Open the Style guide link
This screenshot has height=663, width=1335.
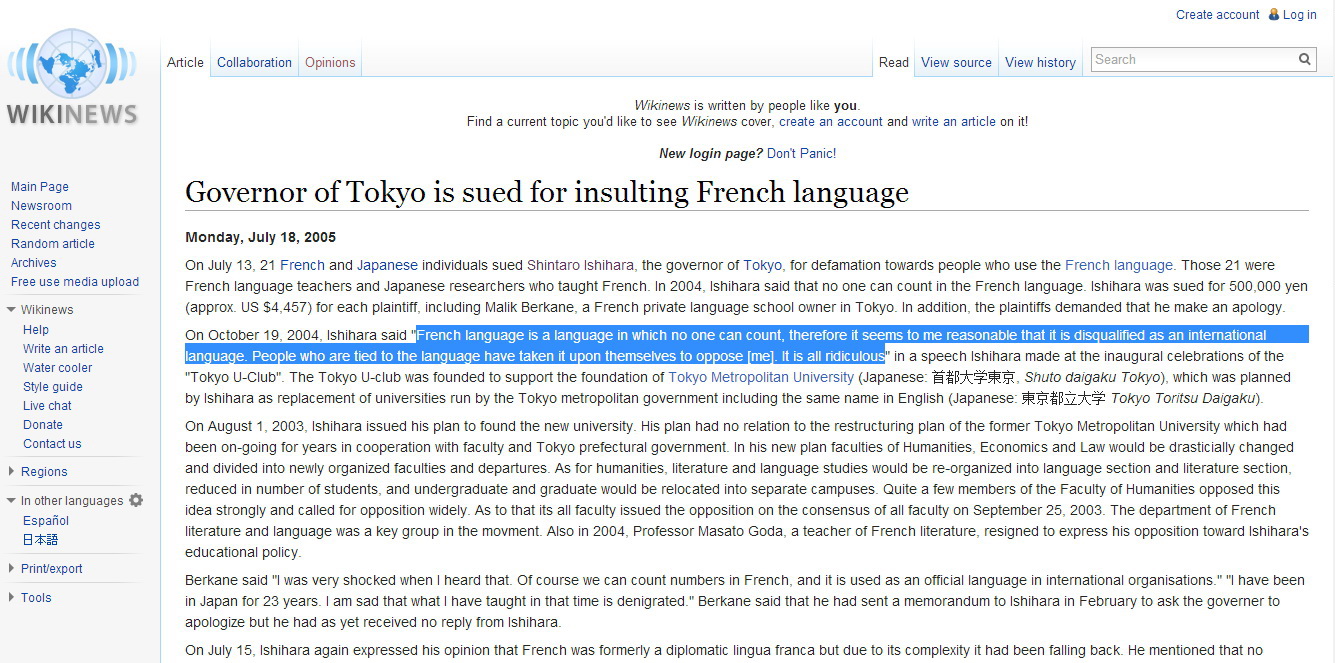click(53, 387)
